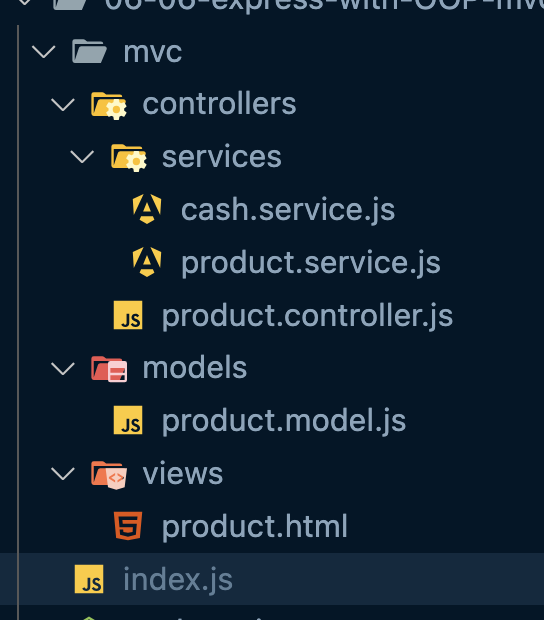Click the Angular icon beside cash.service.js
Screen dimensions: 544x620
pyautogui.click(x=147, y=209)
